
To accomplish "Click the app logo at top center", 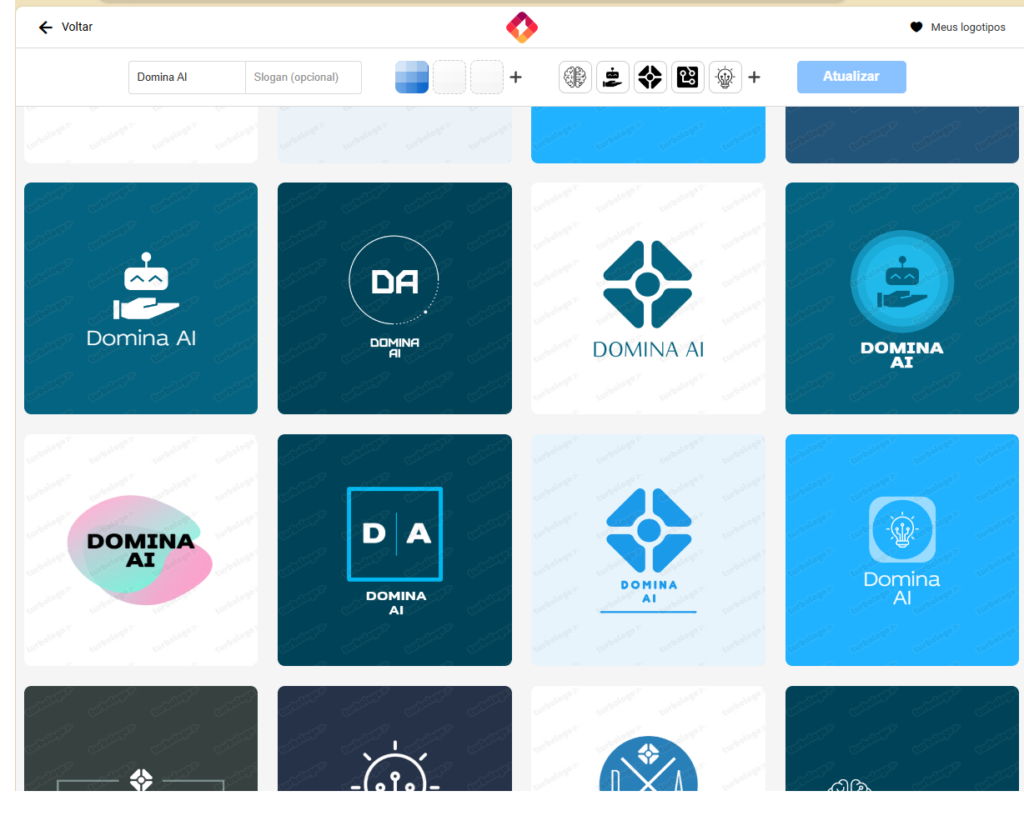I will point(521,27).
